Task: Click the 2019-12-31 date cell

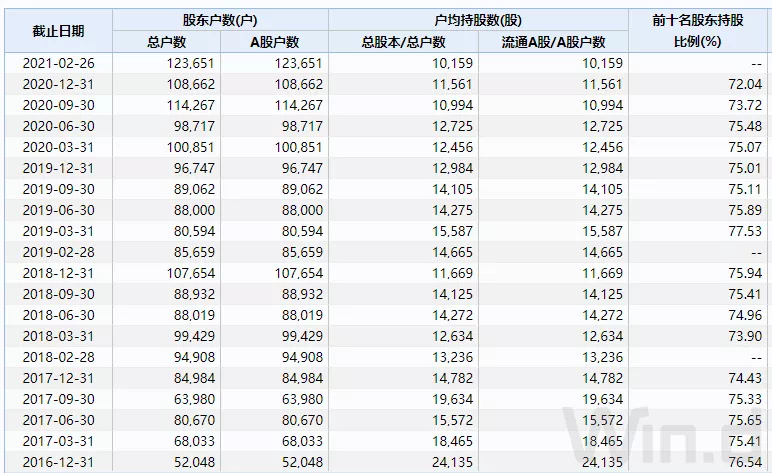Action: pos(58,168)
